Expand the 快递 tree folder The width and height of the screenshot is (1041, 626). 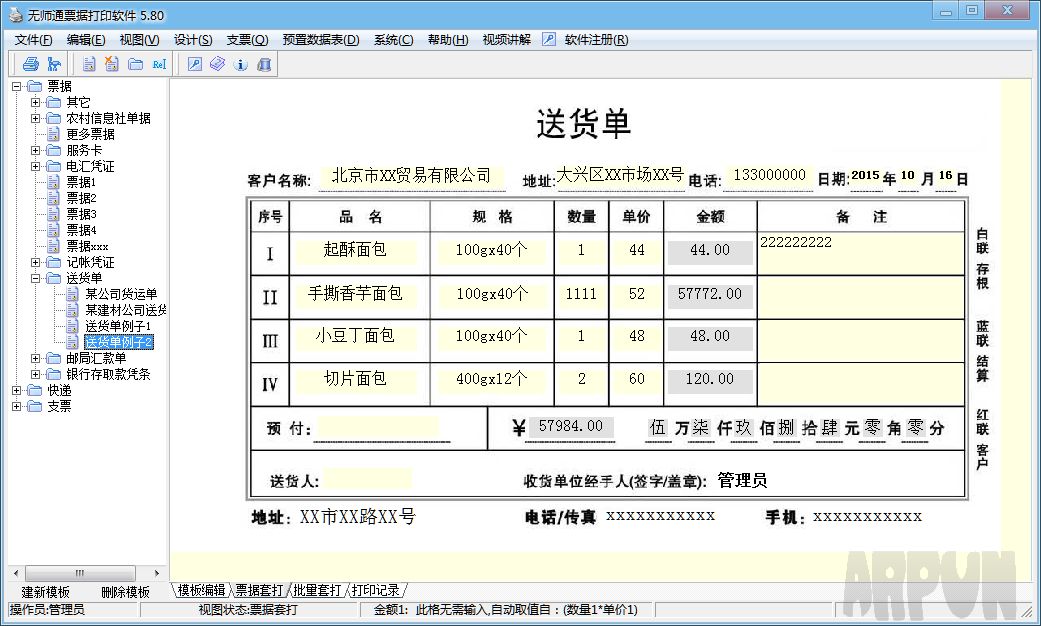point(17,390)
